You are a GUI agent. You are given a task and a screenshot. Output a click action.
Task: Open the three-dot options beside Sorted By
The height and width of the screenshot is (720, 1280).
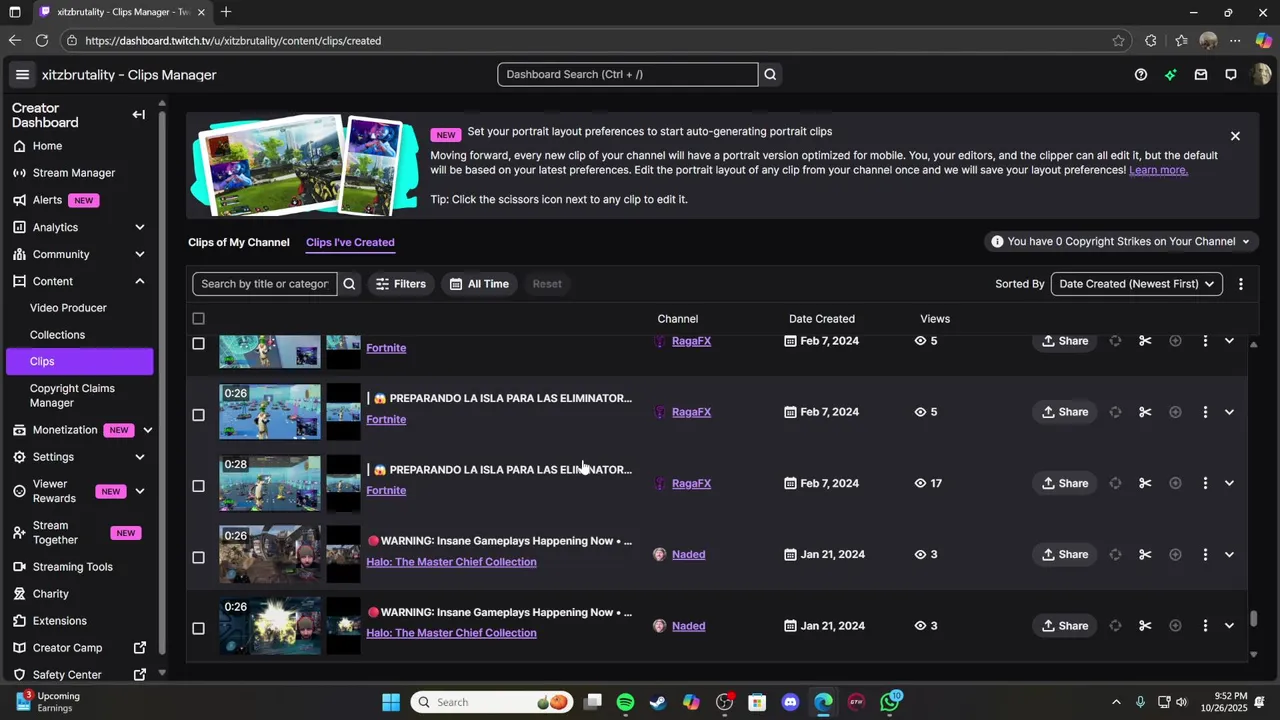(x=1241, y=284)
